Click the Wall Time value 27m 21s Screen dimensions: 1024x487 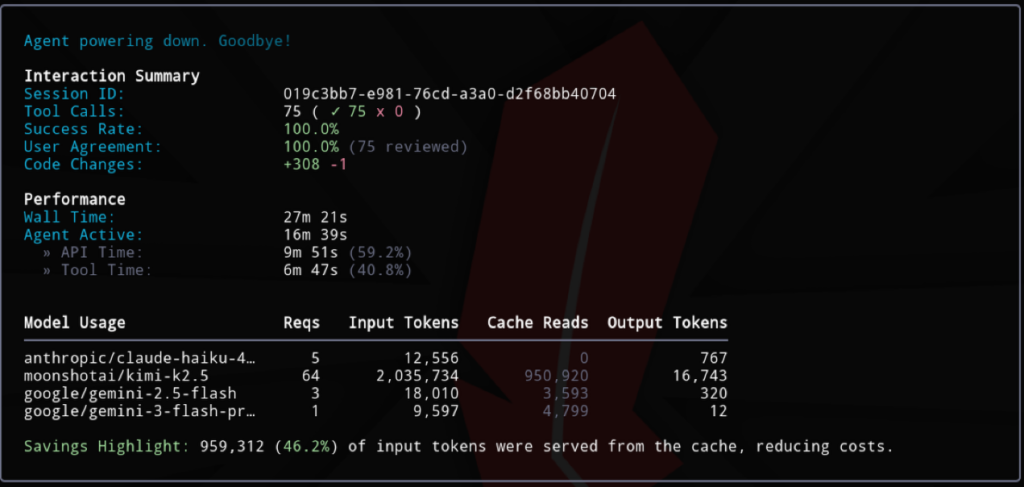[315, 217]
